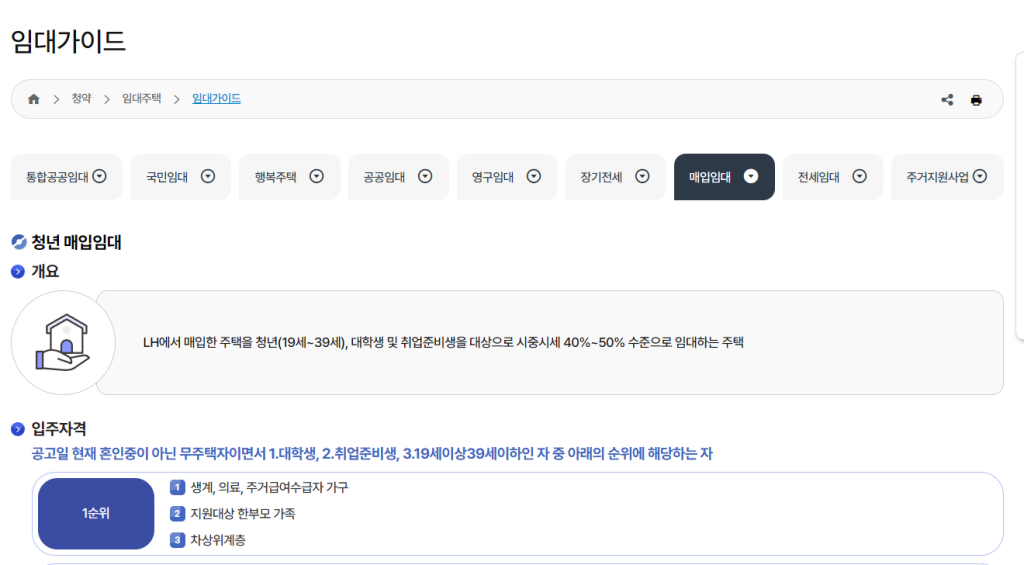Expand 국민임대 dropdown arrow
The height and width of the screenshot is (565, 1024).
click(208, 176)
